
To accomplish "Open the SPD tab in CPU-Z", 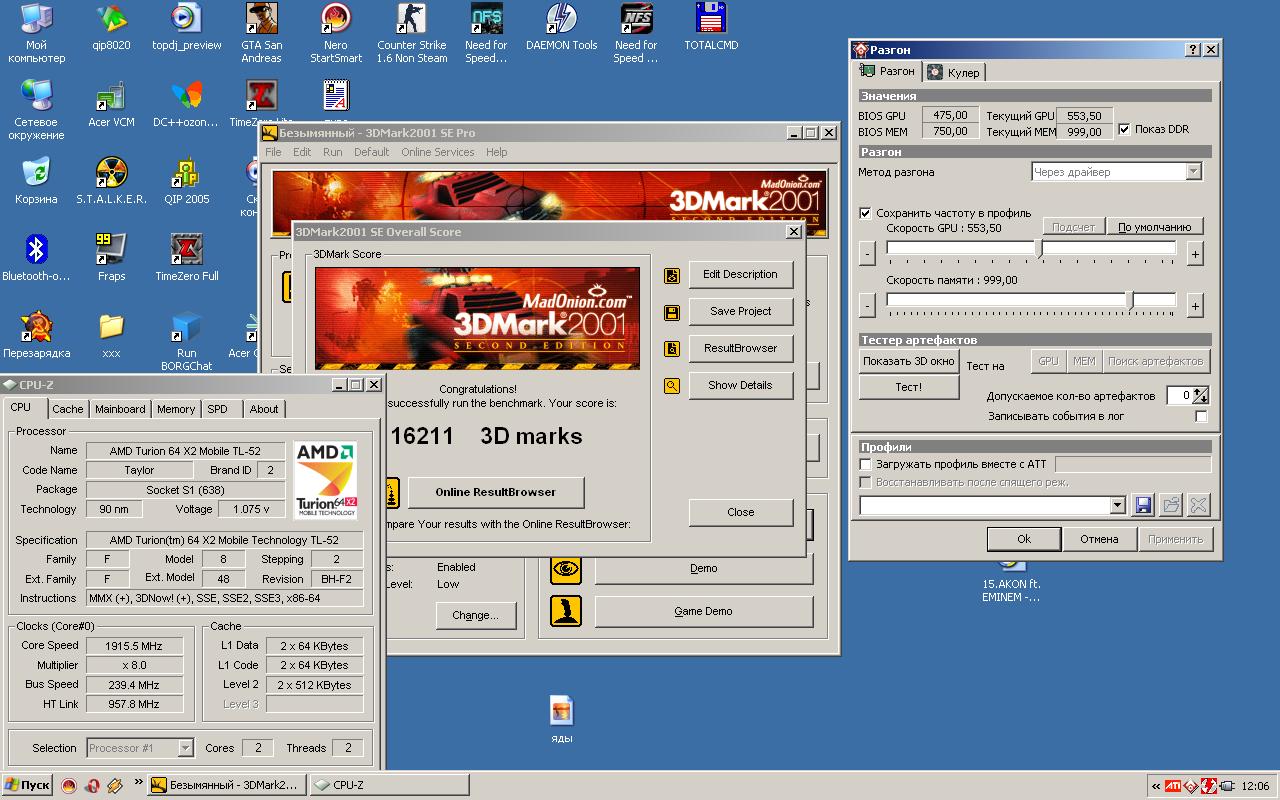I will tap(218, 409).
